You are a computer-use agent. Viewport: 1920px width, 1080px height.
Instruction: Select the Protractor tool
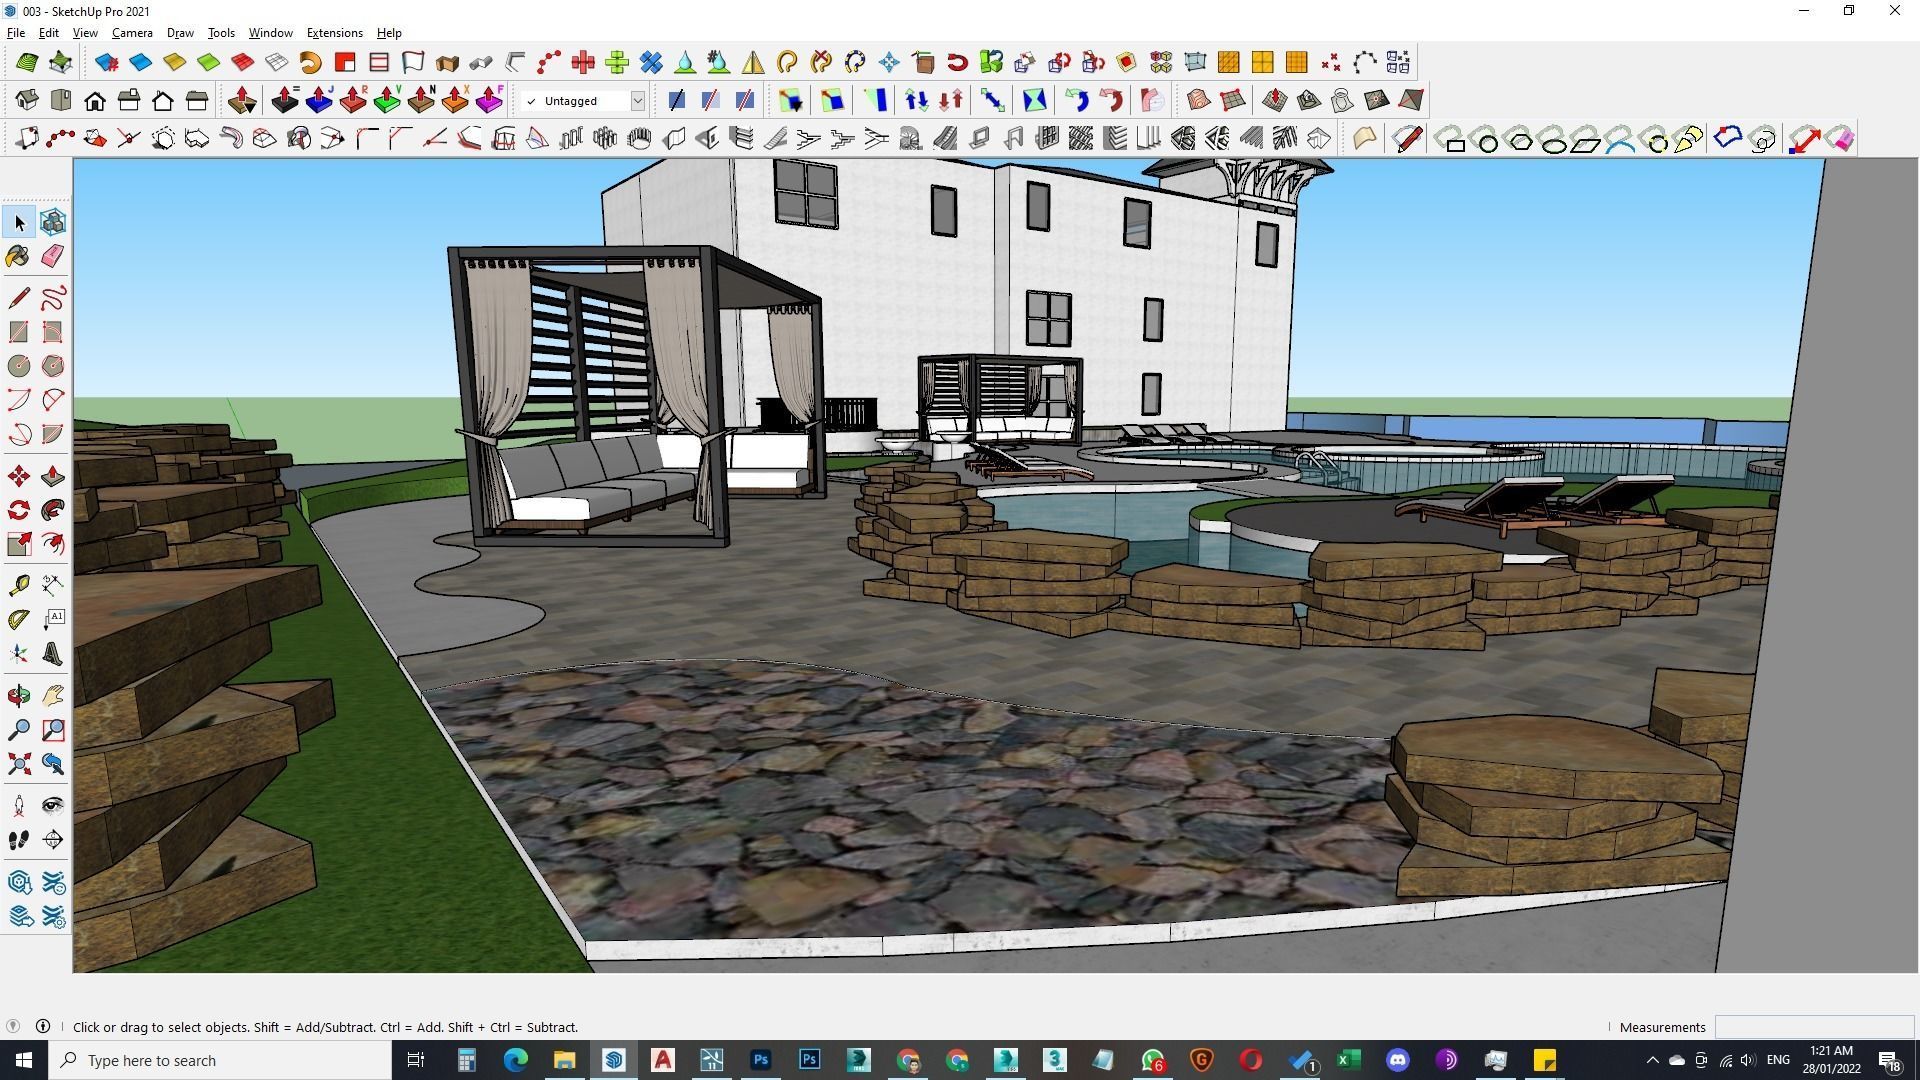pos(19,620)
